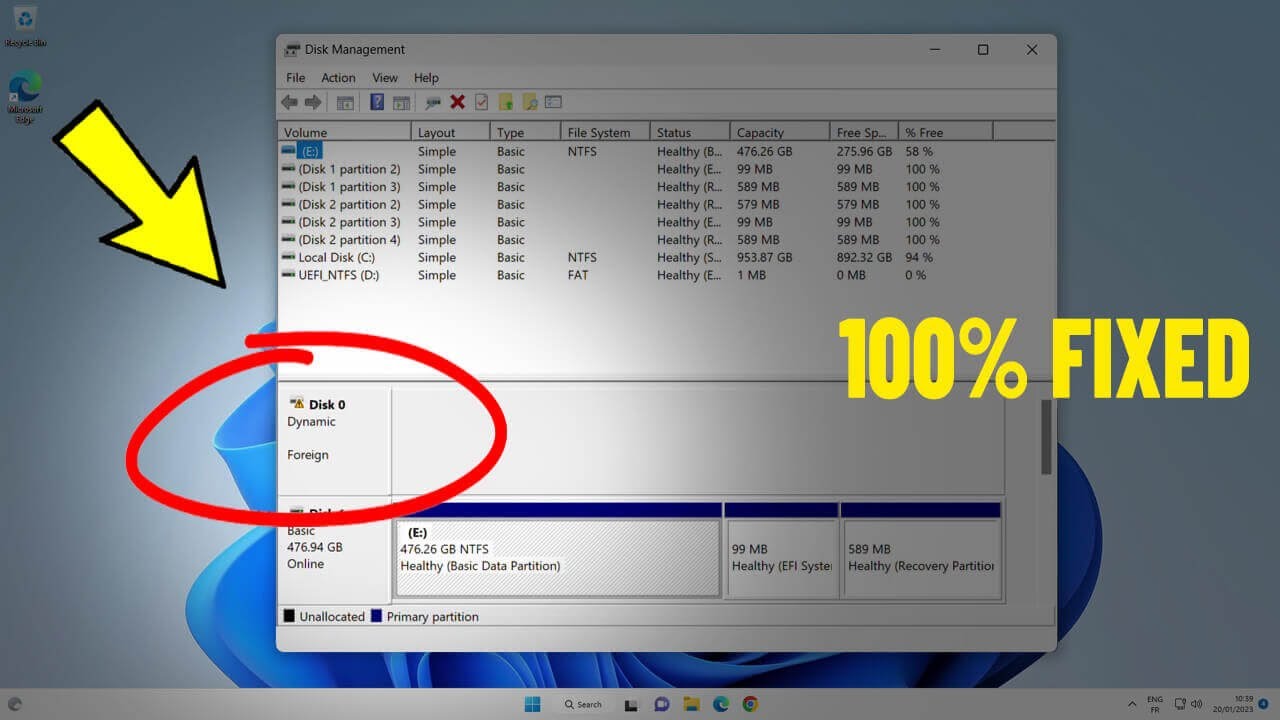Click the black Unallocated legend swatch
Viewport: 1280px width, 720px height.
tap(289, 617)
